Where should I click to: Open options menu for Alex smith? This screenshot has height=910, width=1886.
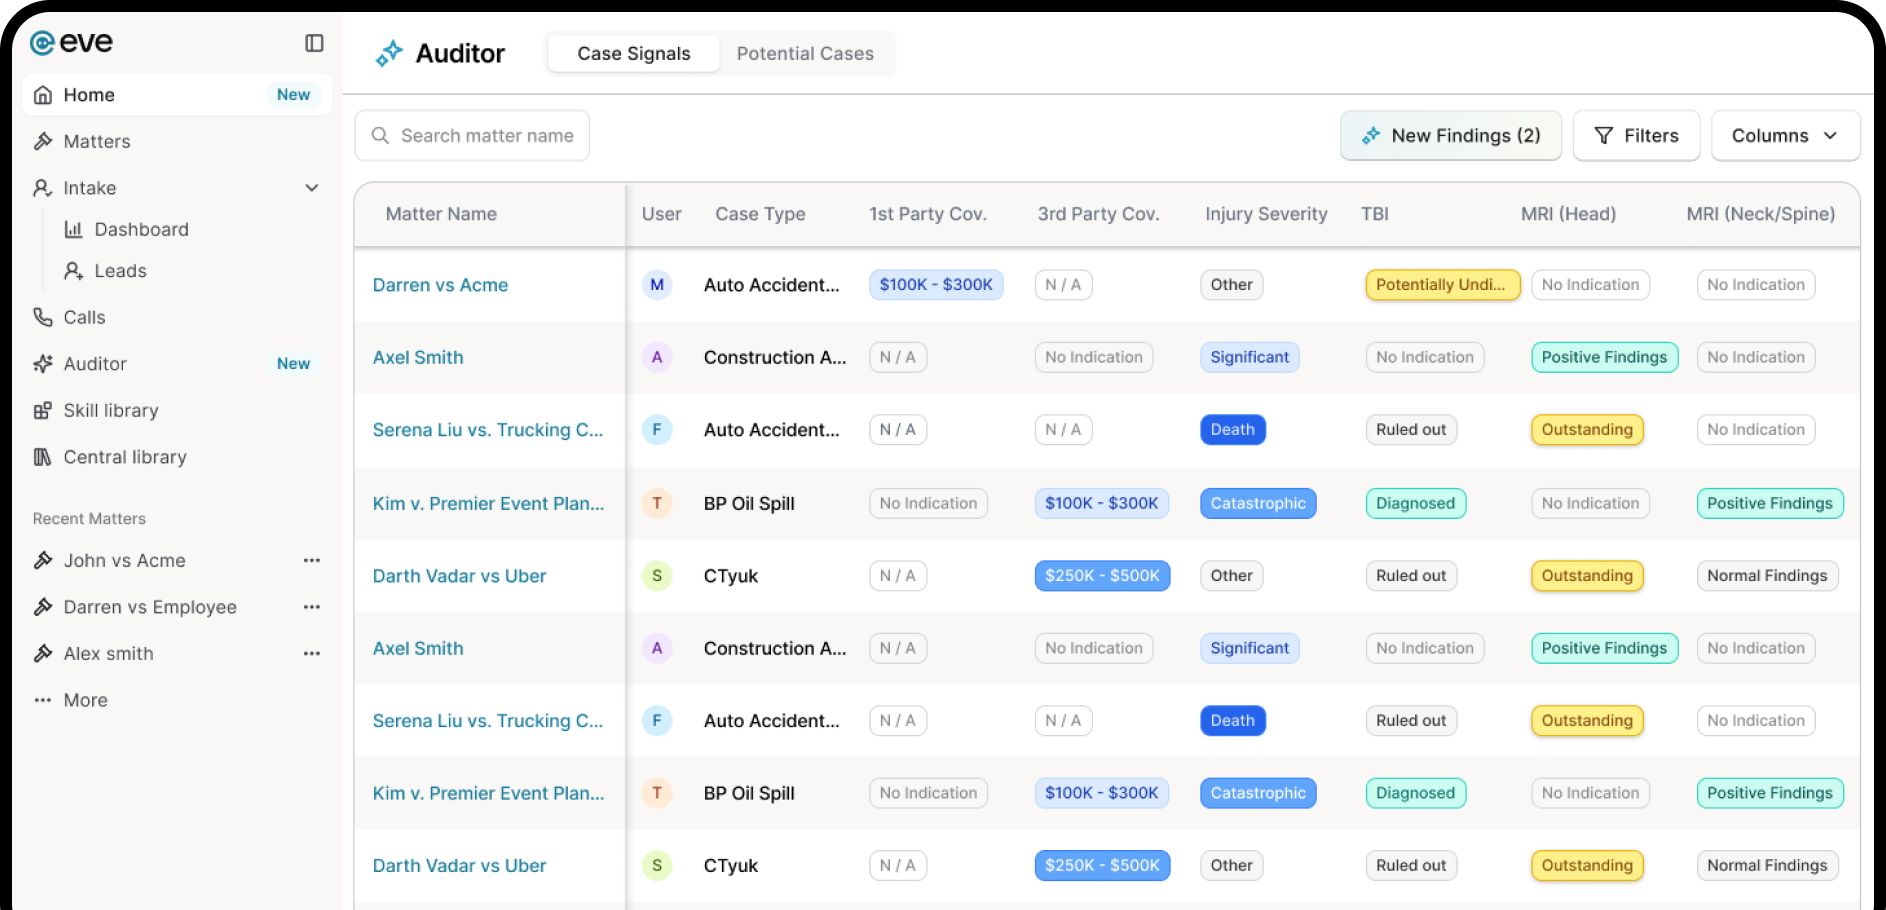(312, 654)
